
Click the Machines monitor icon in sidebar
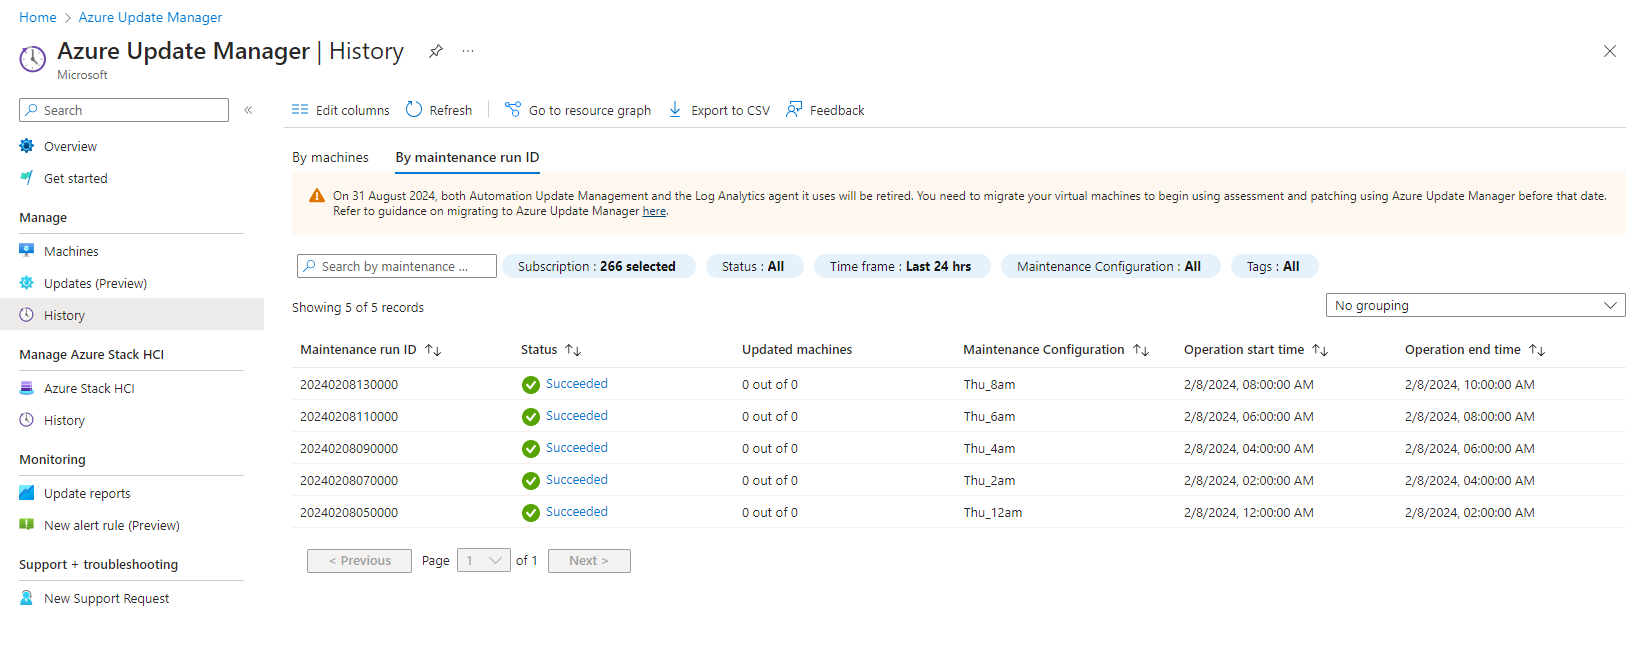tap(27, 251)
